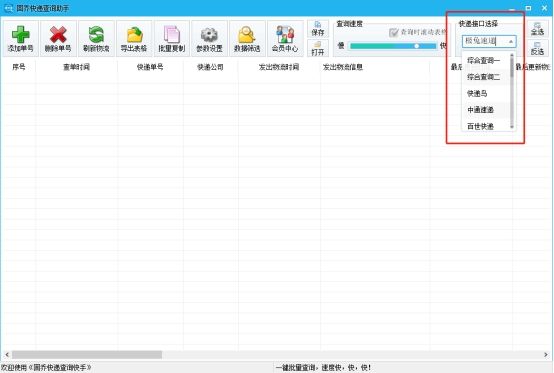Choose 综合查询一 from dropdown list
This screenshot has width=554, height=373.
pyautogui.click(x=486, y=60)
